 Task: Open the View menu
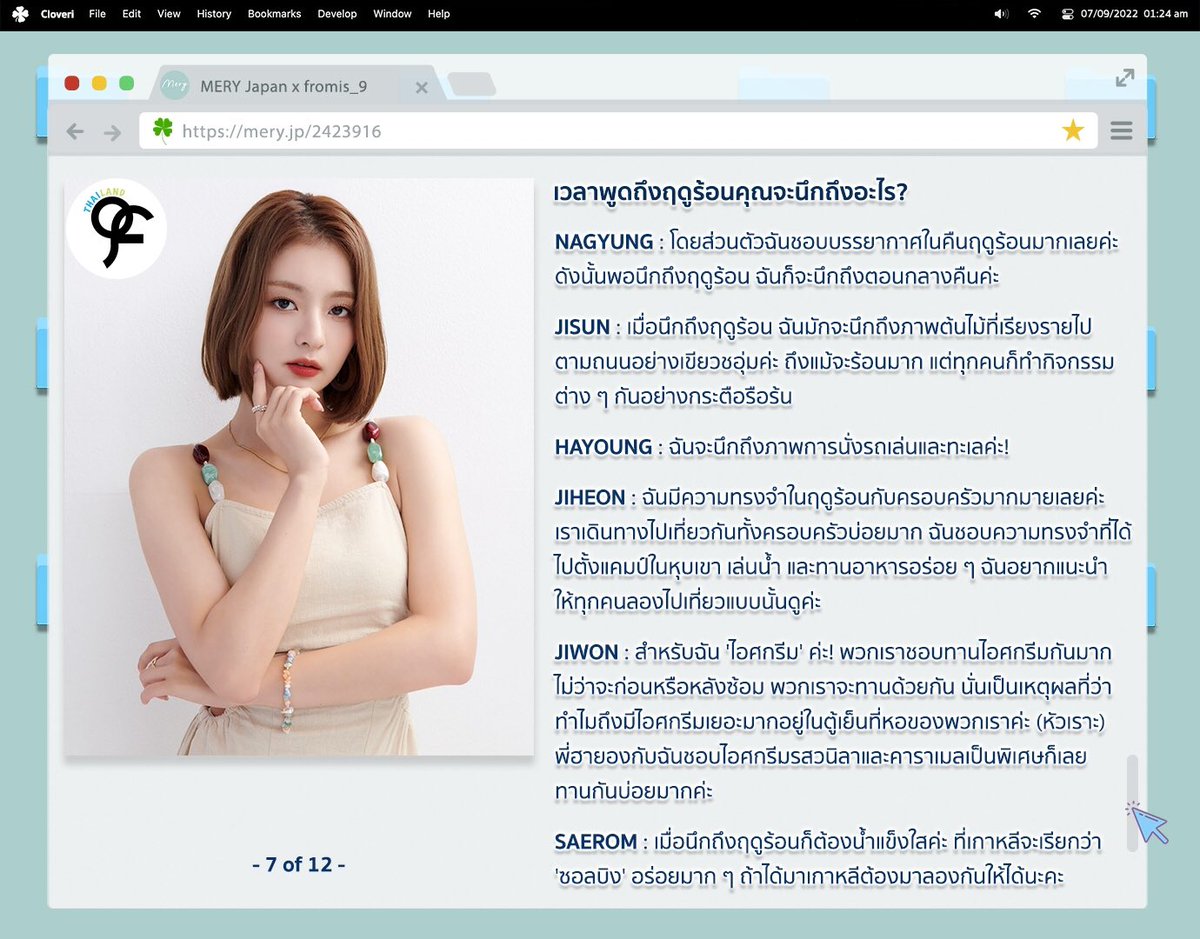(x=169, y=14)
